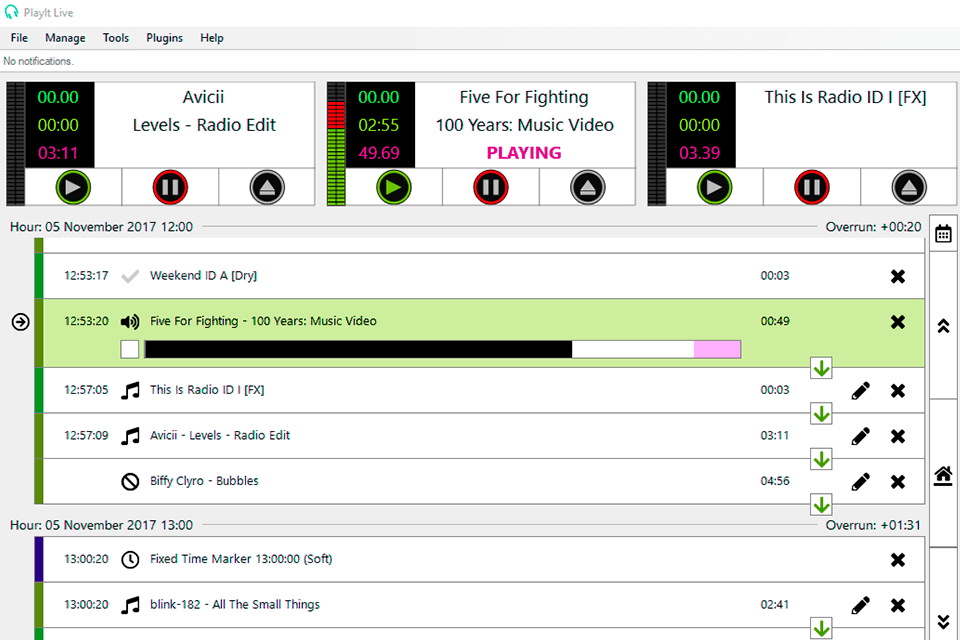Screen dimensions: 960x640
Task: Click the 49.69 remaining time counter
Action: click(x=378, y=152)
